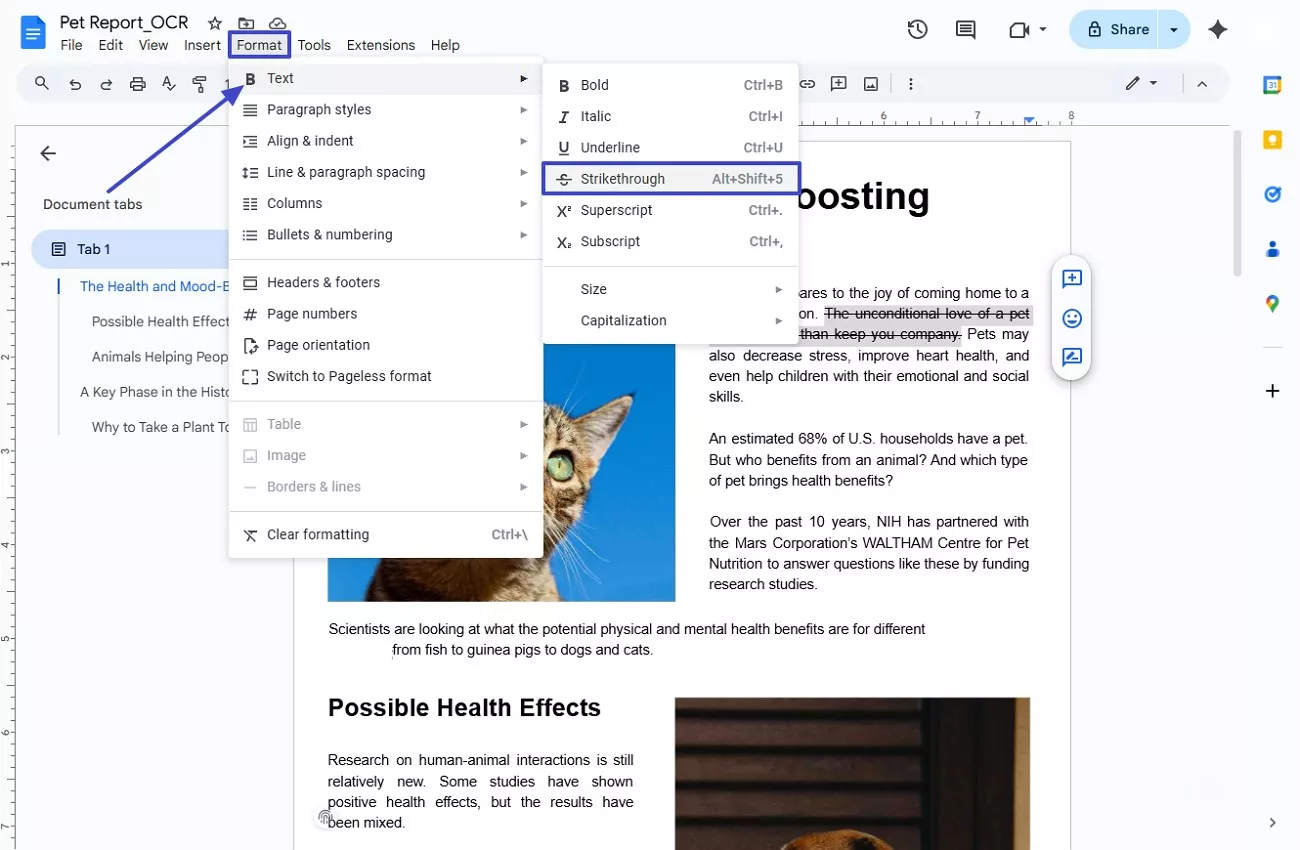
Task: Select the paint format tool
Action: tap(200, 84)
